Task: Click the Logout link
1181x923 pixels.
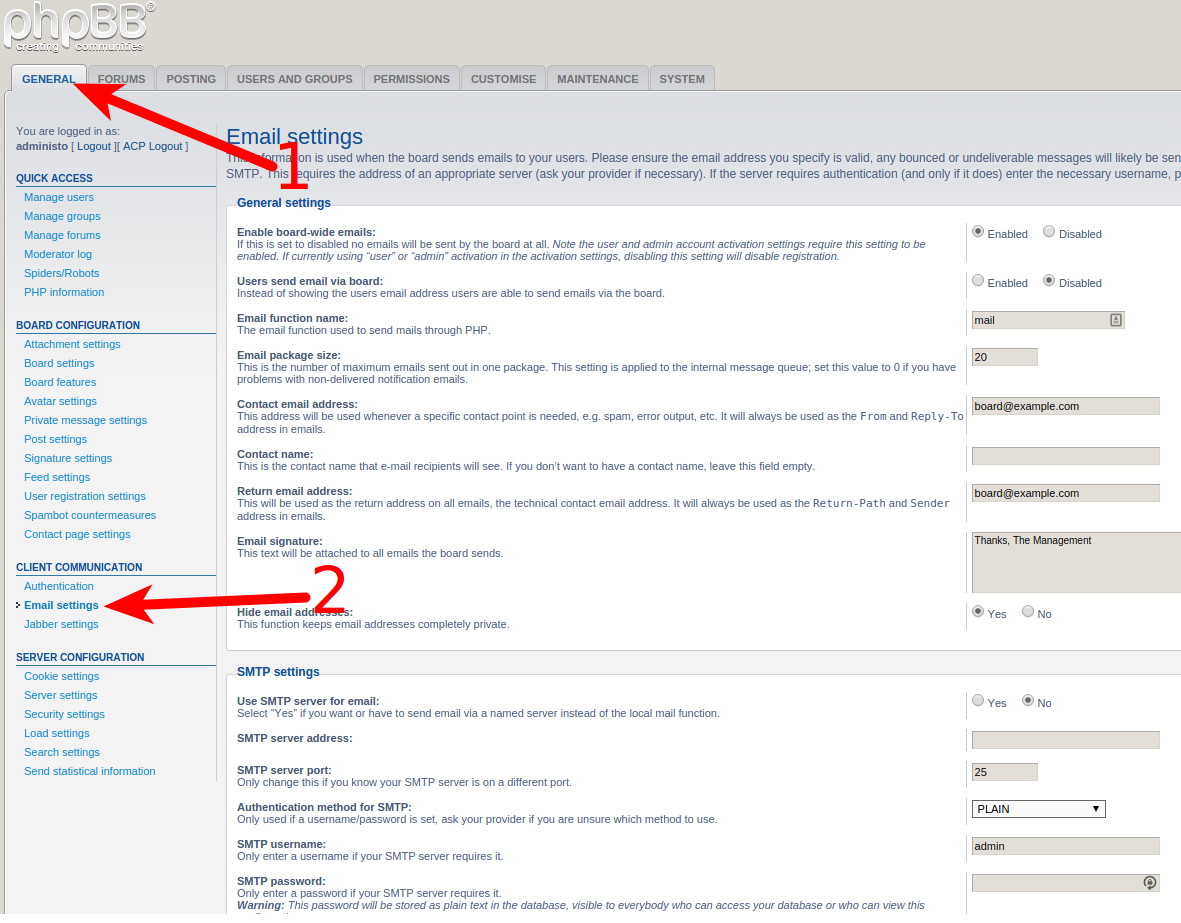Action: tap(94, 146)
